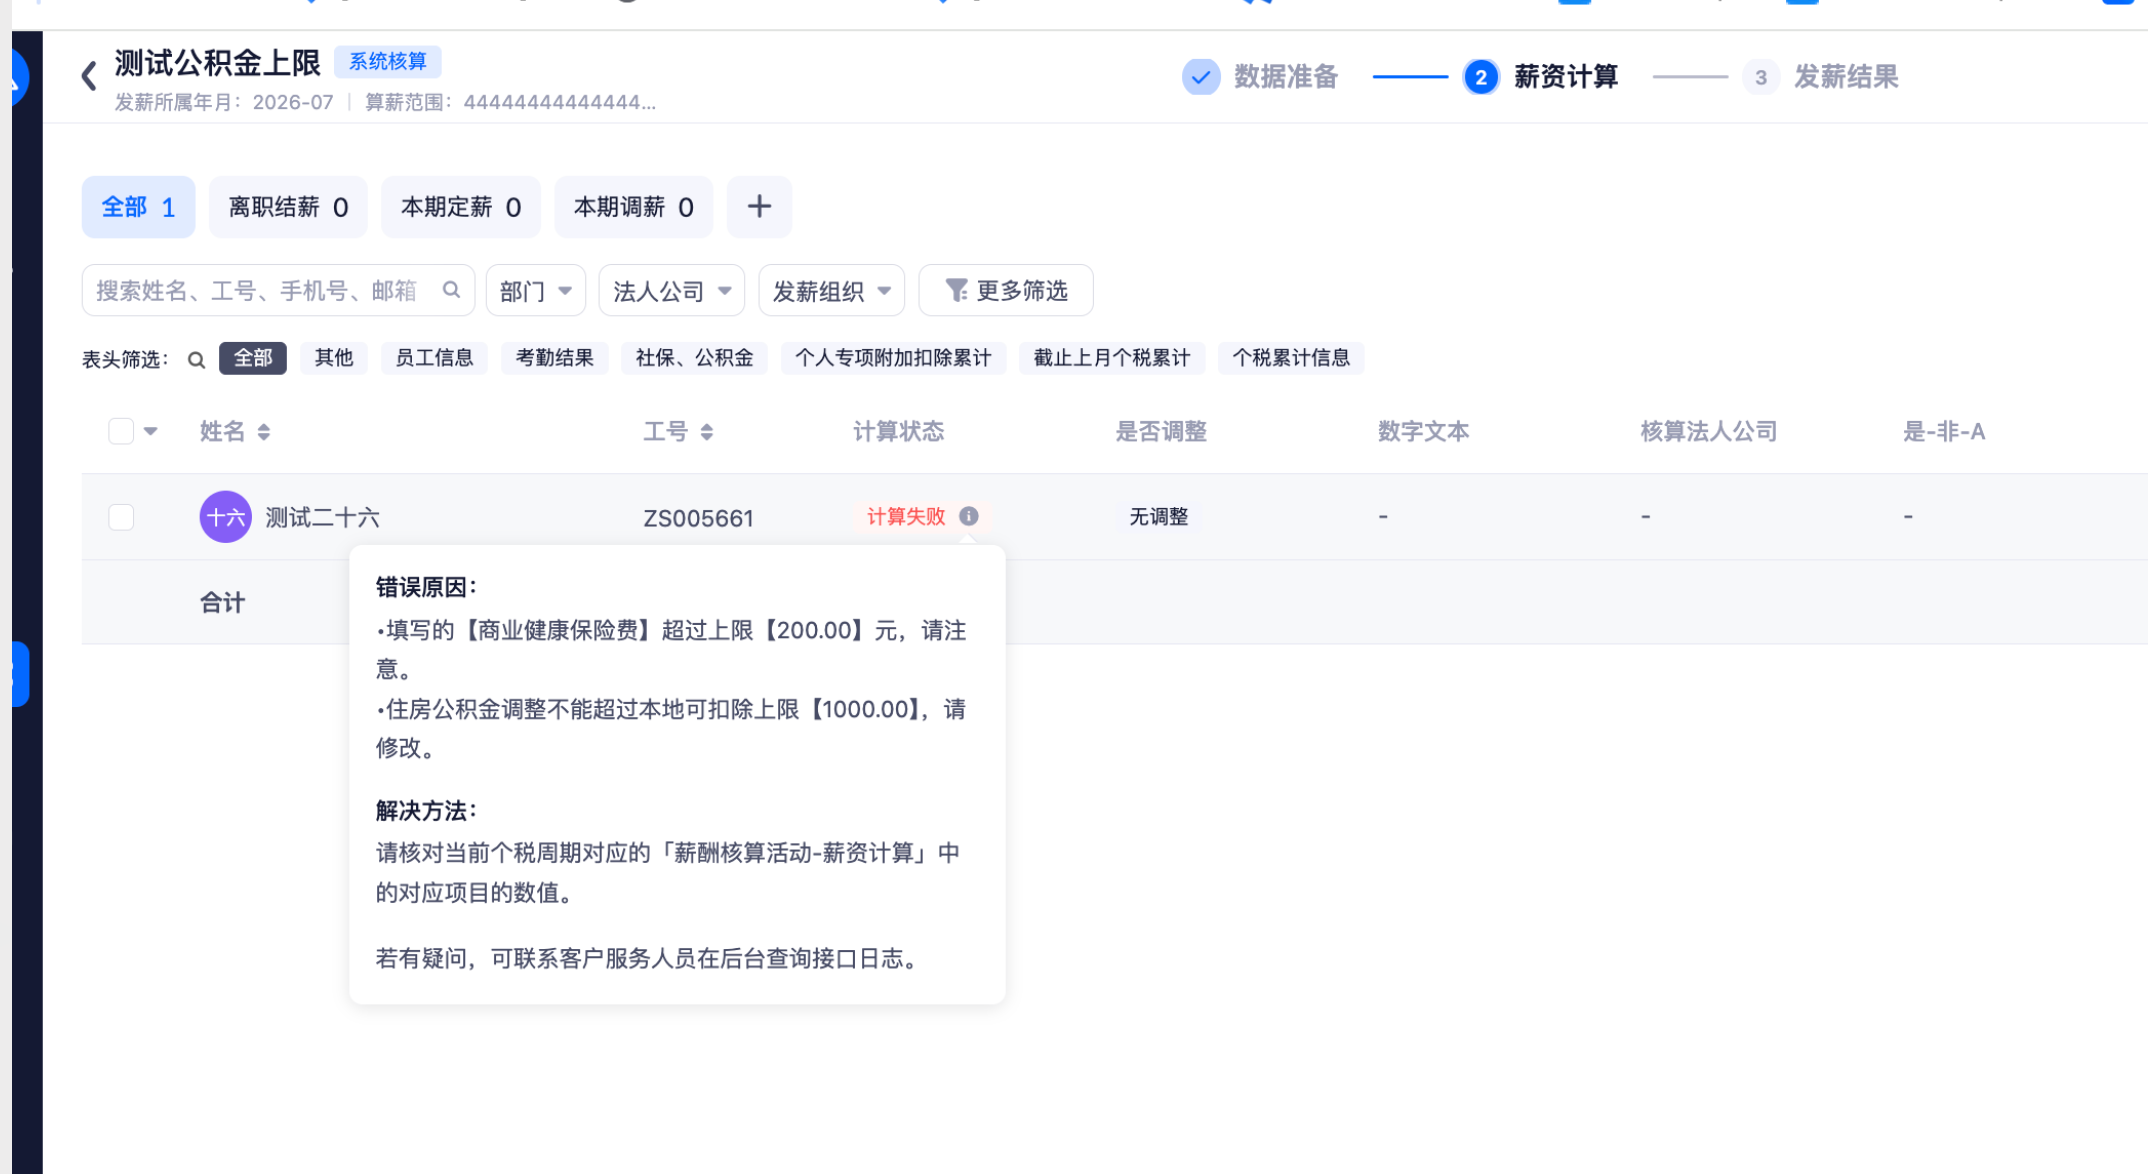Click the back arrow beside 测试公积金上限
The width and height of the screenshot is (2148, 1174).
tap(89, 76)
